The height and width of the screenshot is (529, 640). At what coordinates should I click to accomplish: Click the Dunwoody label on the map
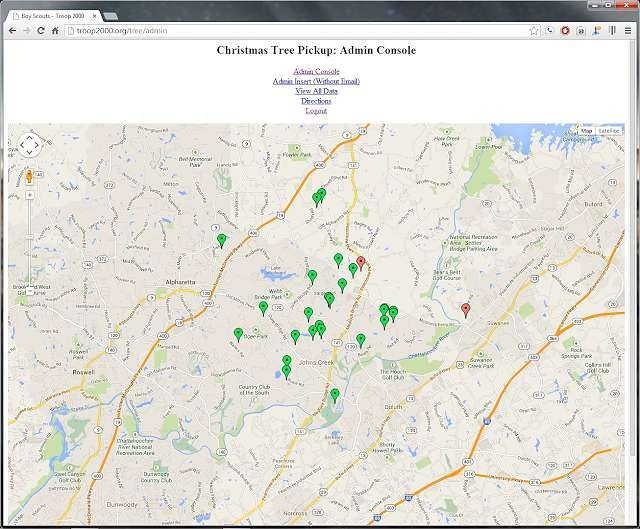point(122,505)
